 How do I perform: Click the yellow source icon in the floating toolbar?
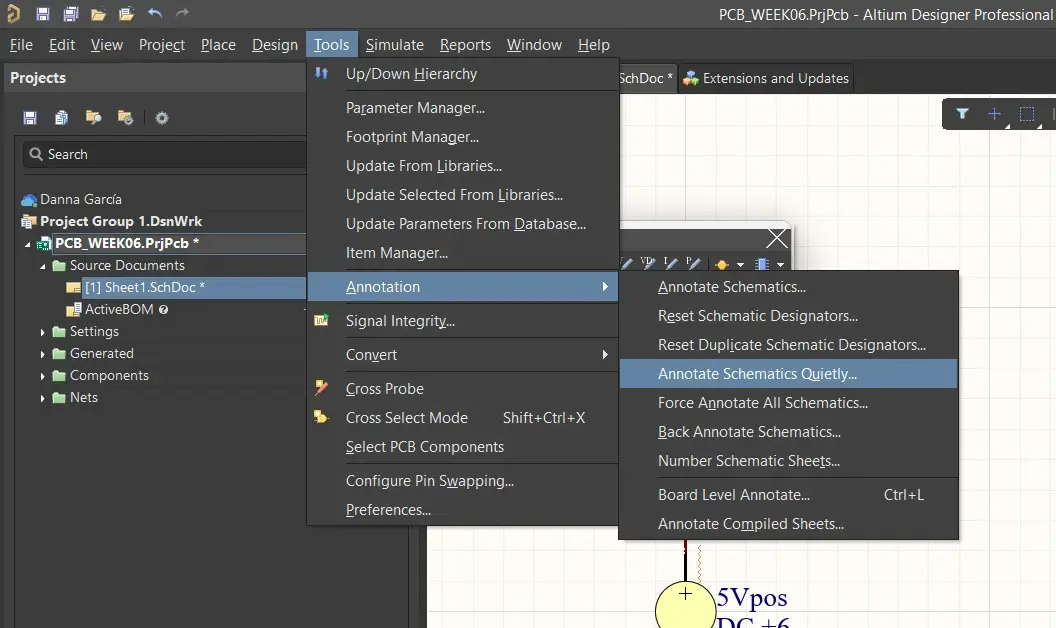pyautogui.click(x=722, y=264)
